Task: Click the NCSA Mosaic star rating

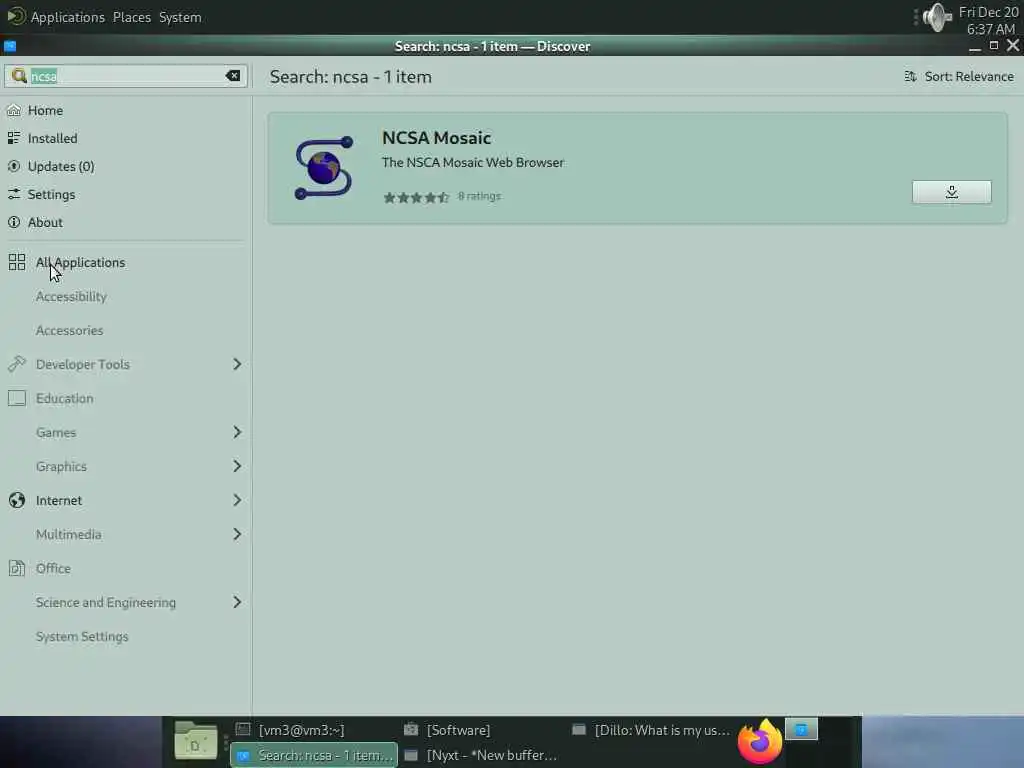Action: [x=416, y=197]
